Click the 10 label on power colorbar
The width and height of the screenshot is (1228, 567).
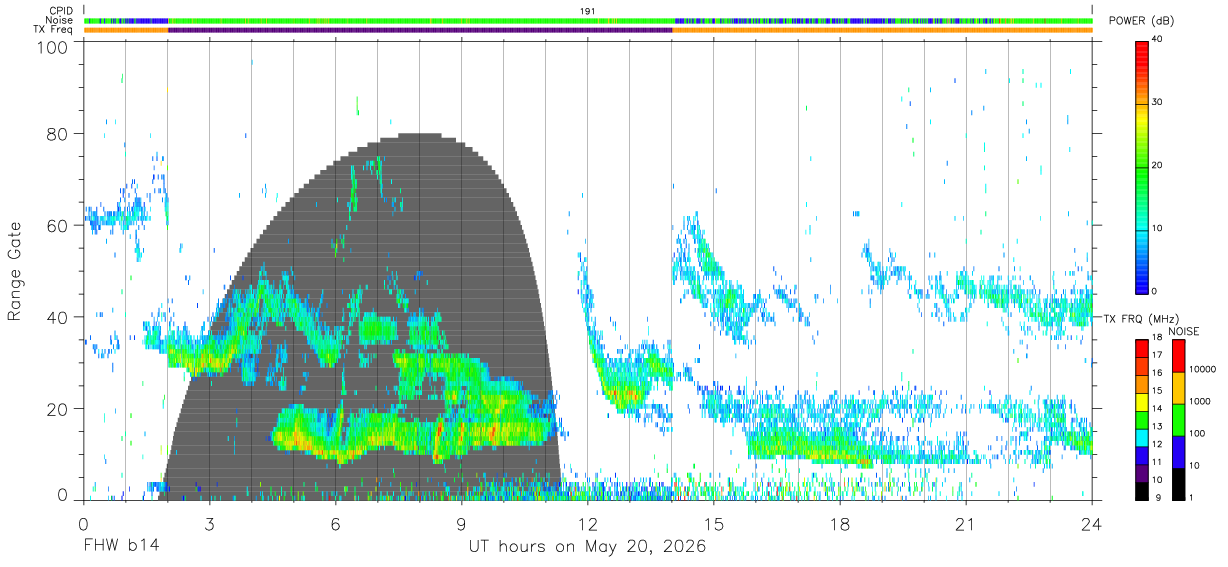(1156, 228)
